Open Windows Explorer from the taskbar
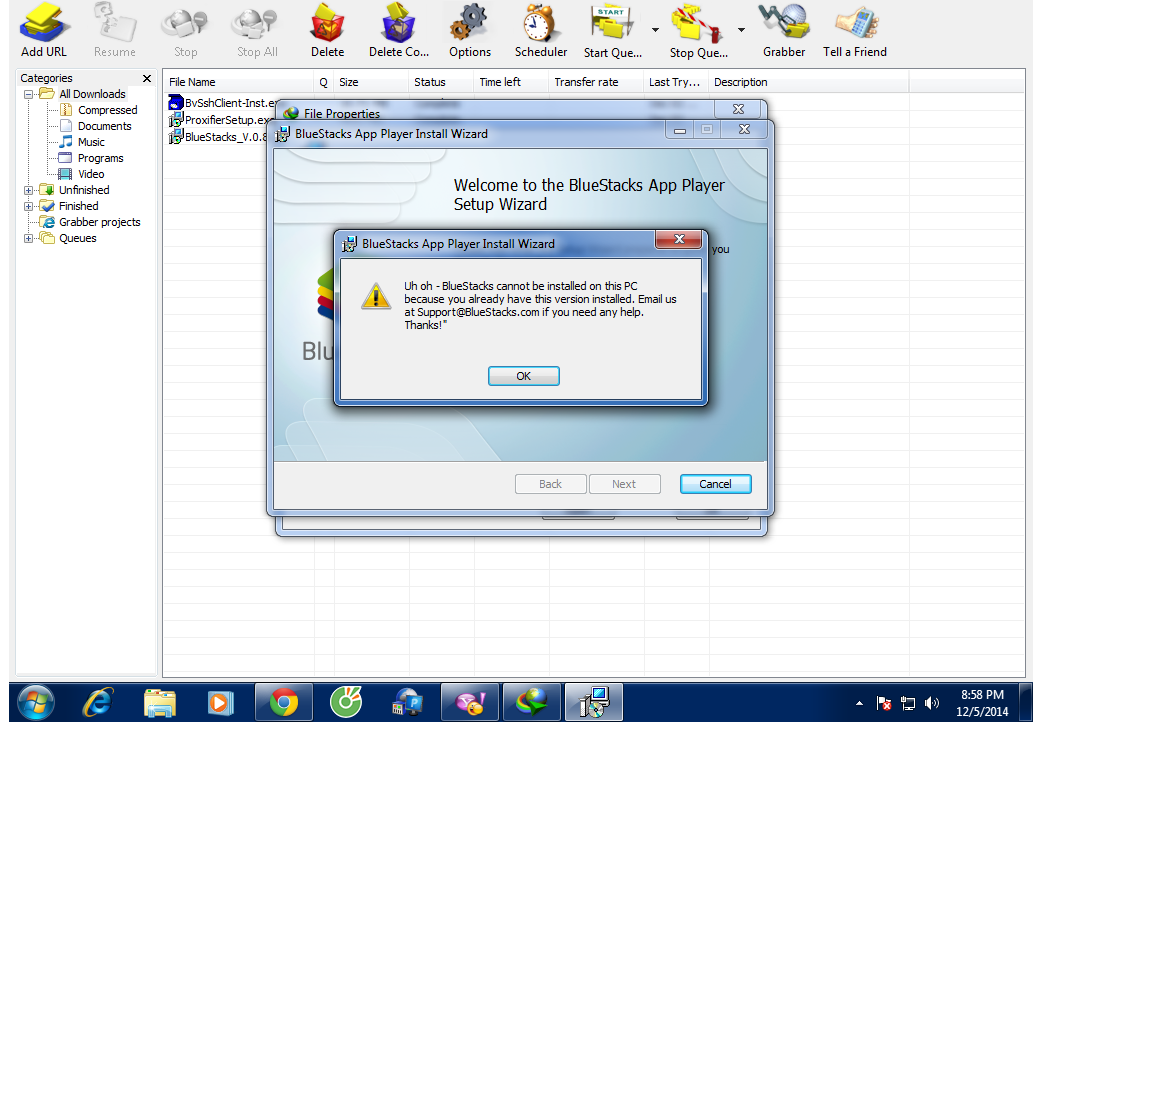 [160, 702]
